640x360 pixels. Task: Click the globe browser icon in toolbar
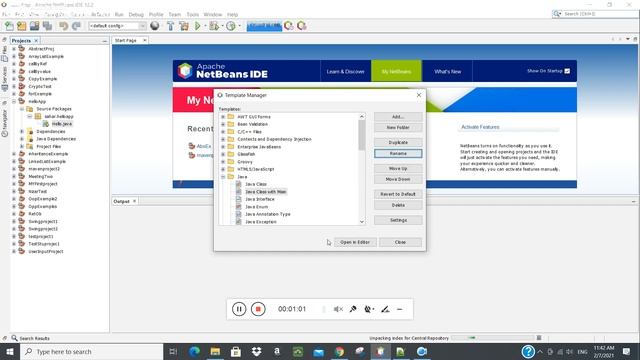pos(155,26)
